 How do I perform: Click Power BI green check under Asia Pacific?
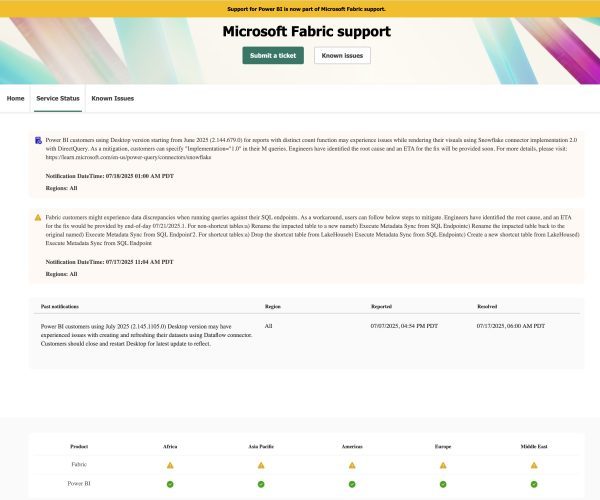pyautogui.click(x=261, y=484)
